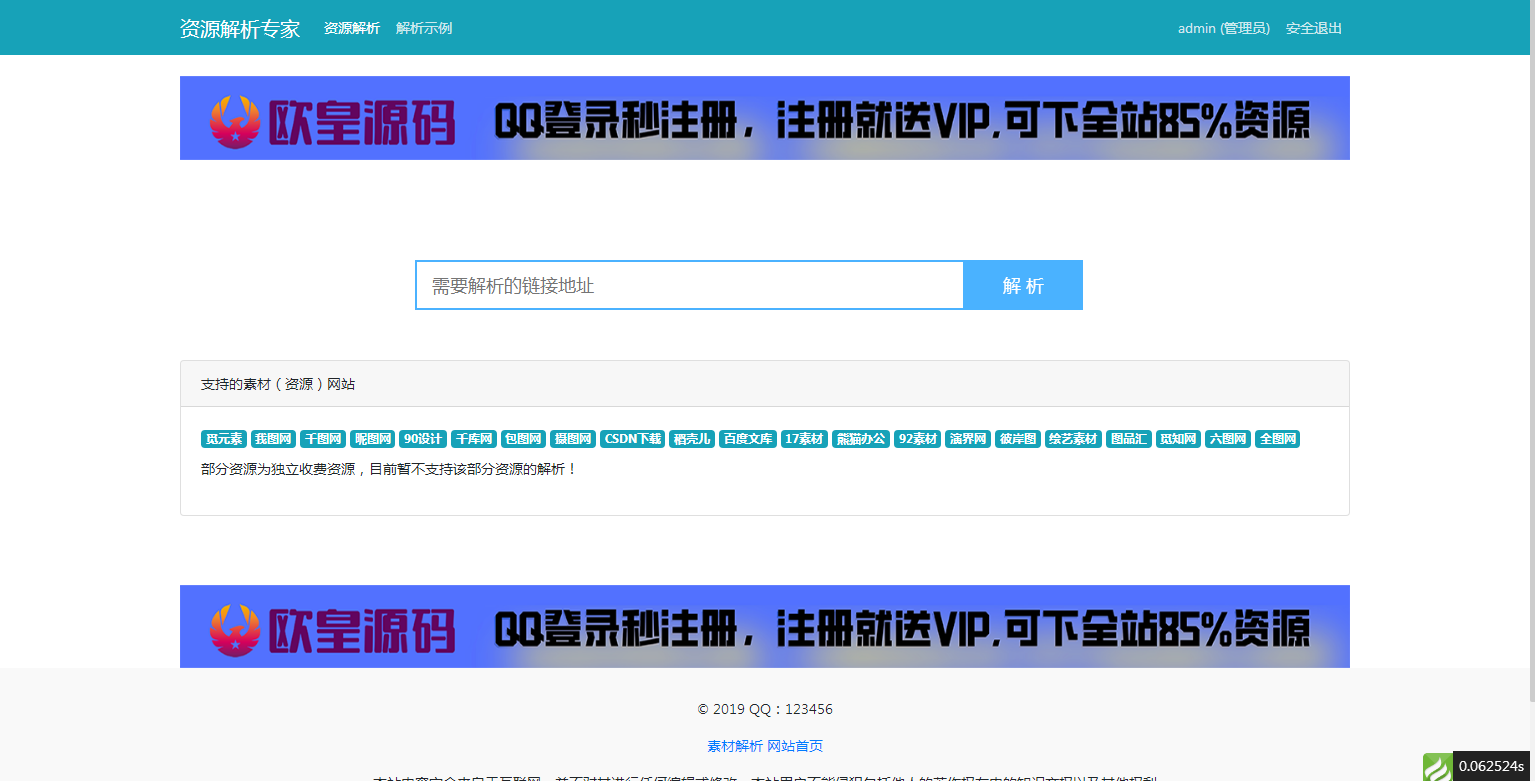The height and width of the screenshot is (781, 1535).
Task: Click the admin (管理员) account label
Action: coord(1223,27)
